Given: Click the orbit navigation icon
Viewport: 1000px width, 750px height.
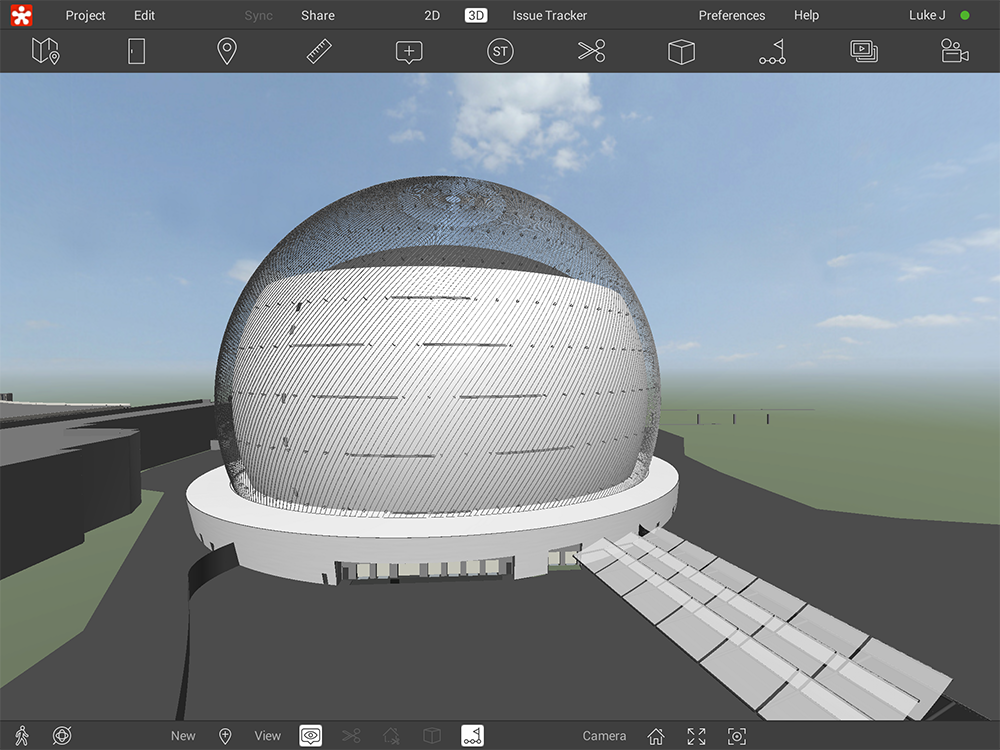Looking at the screenshot, I should 62,735.
